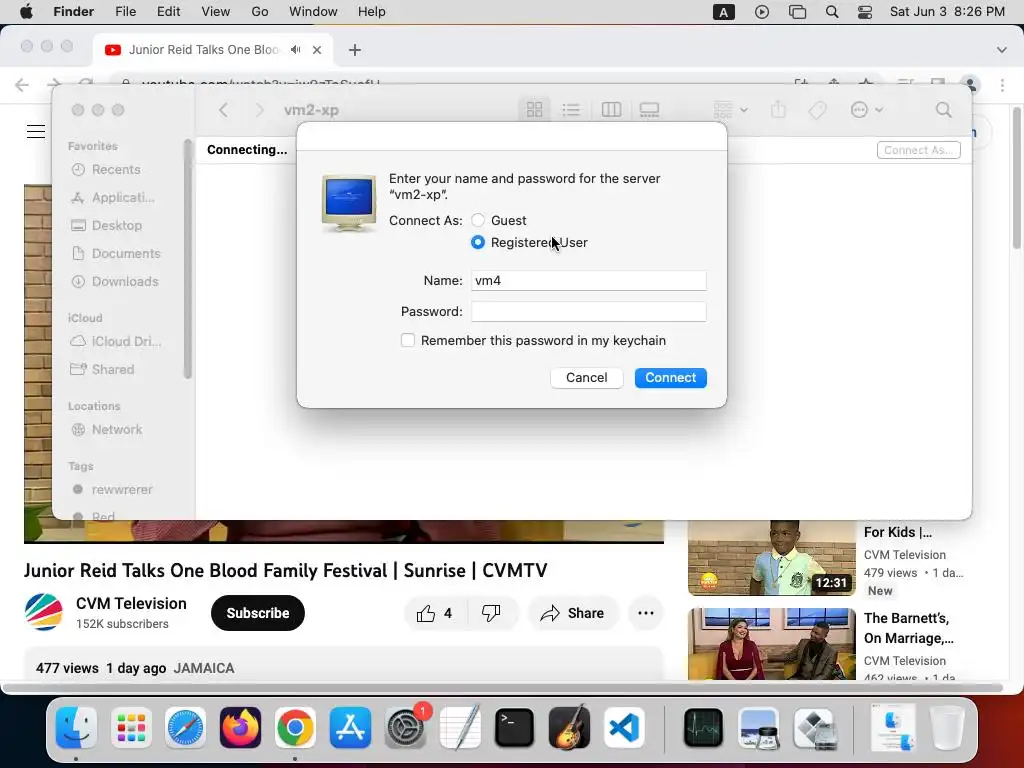Open the Window menu

tap(313, 12)
